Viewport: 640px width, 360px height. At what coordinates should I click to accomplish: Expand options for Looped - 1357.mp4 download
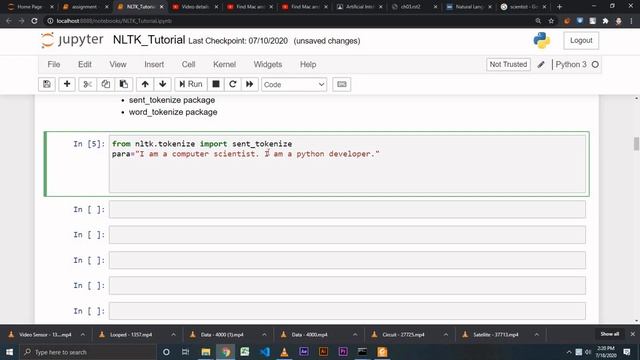(x=173, y=334)
